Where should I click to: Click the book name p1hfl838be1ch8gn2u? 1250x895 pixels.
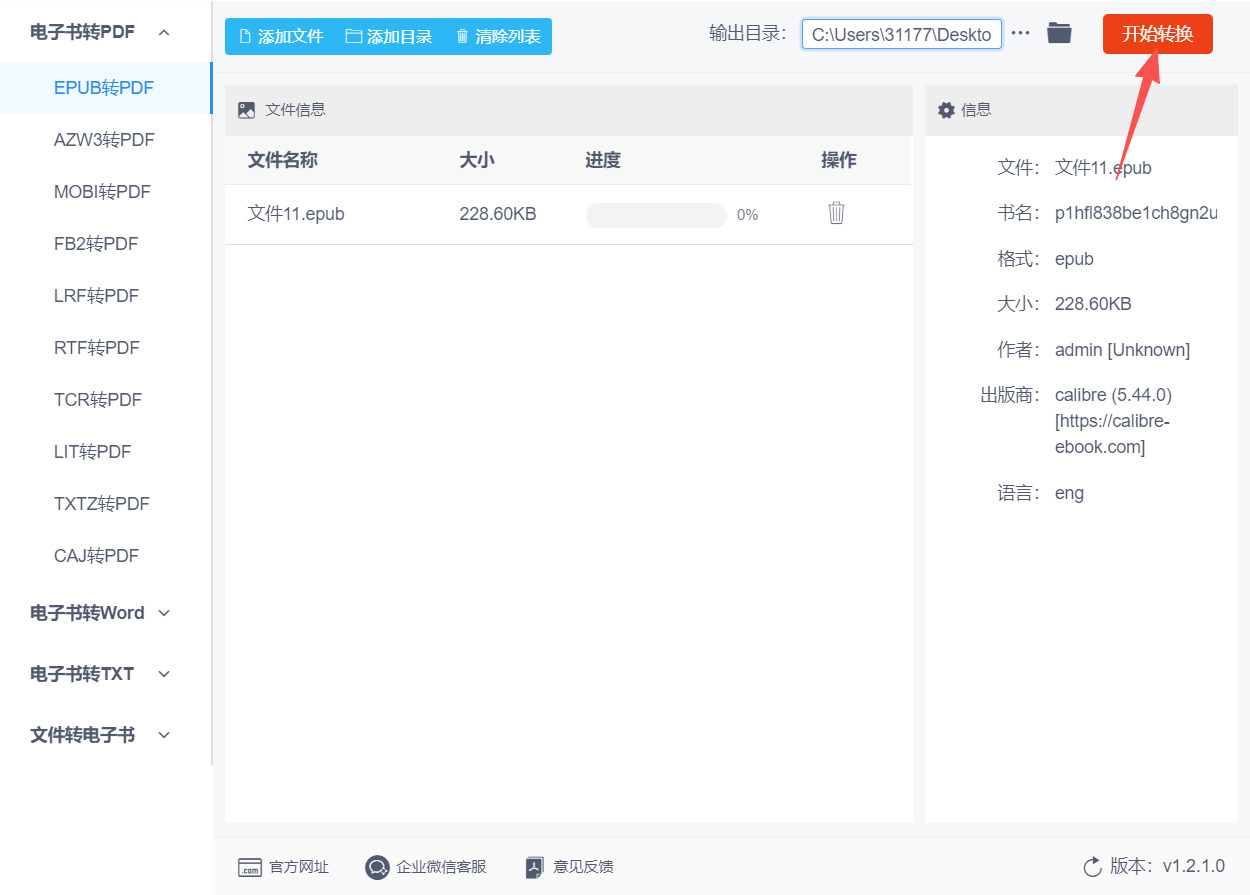pyautogui.click(x=1136, y=213)
